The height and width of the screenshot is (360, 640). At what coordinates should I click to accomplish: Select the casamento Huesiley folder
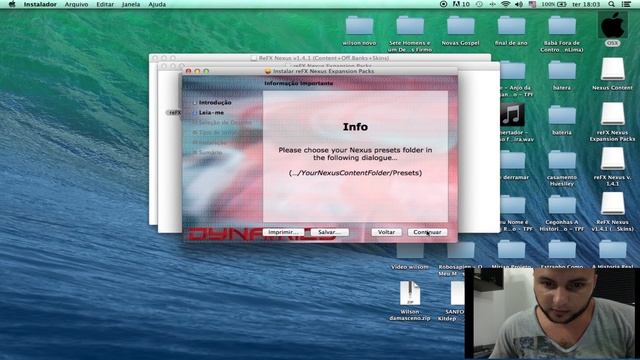click(562, 160)
